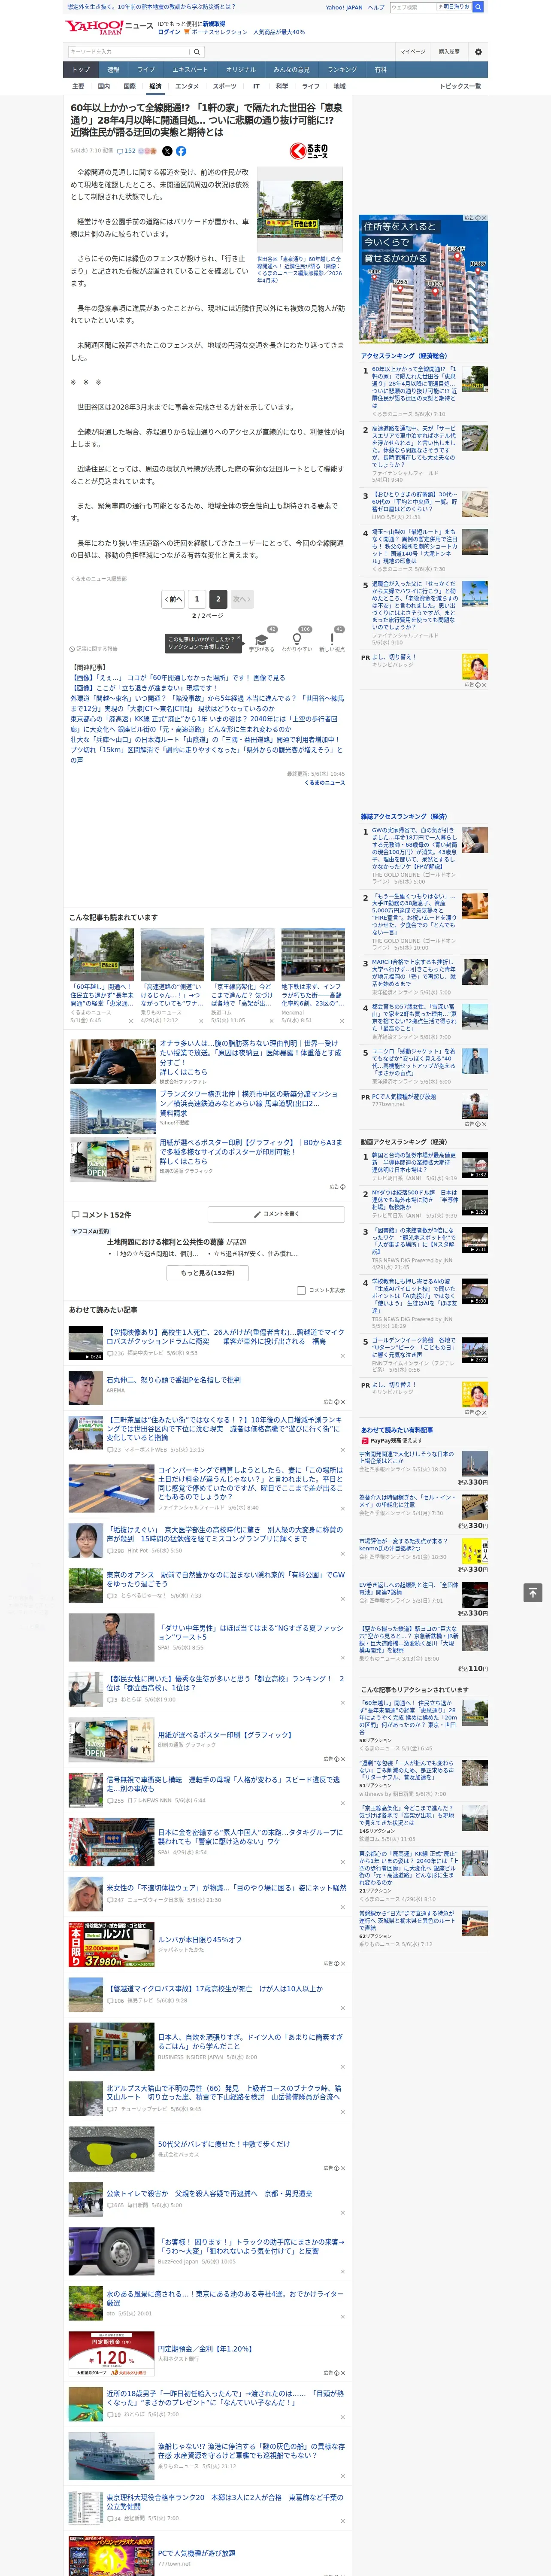Share the article on Facebook
This screenshot has width=551, height=2576.
tap(181, 151)
